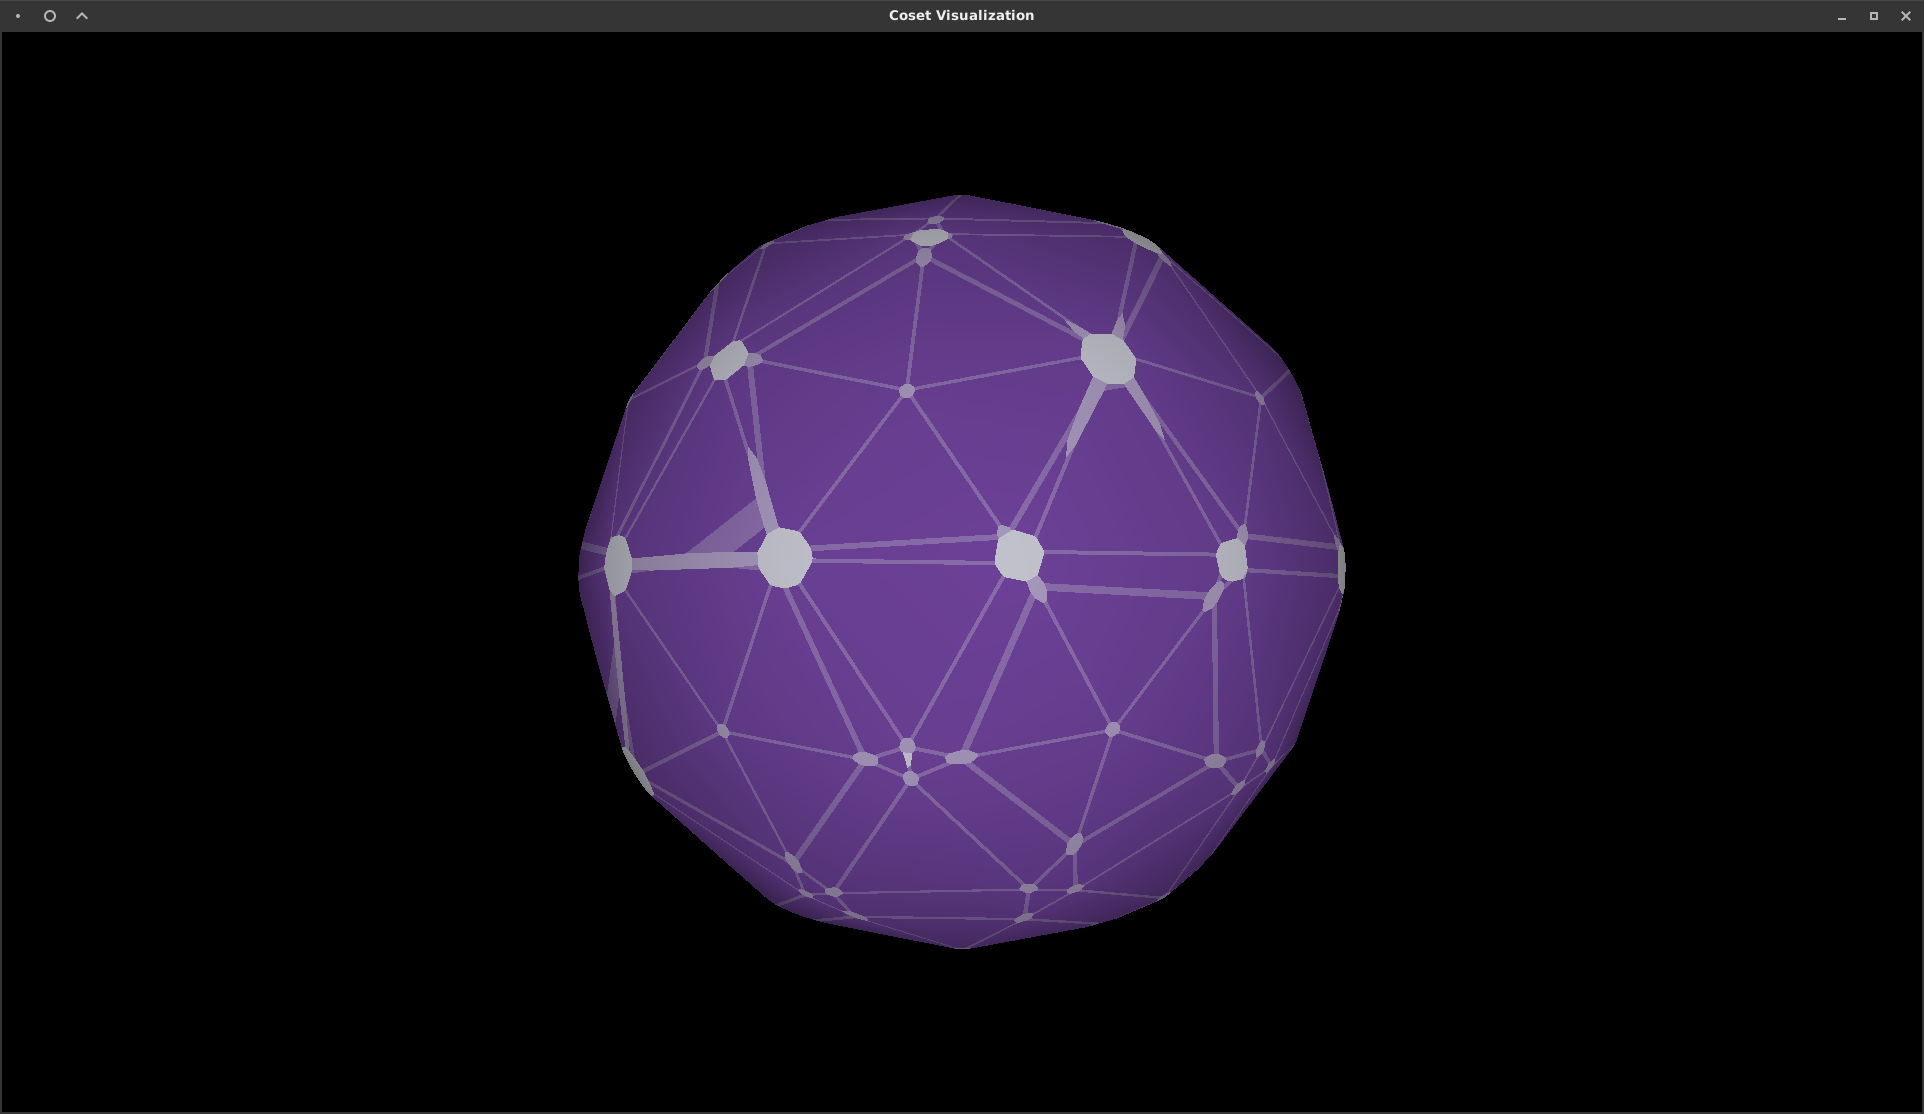The height and width of the screenshot is (1114, 1924).
Task: Click the upward chevron icon in the title bar
Action: [81, 15]
